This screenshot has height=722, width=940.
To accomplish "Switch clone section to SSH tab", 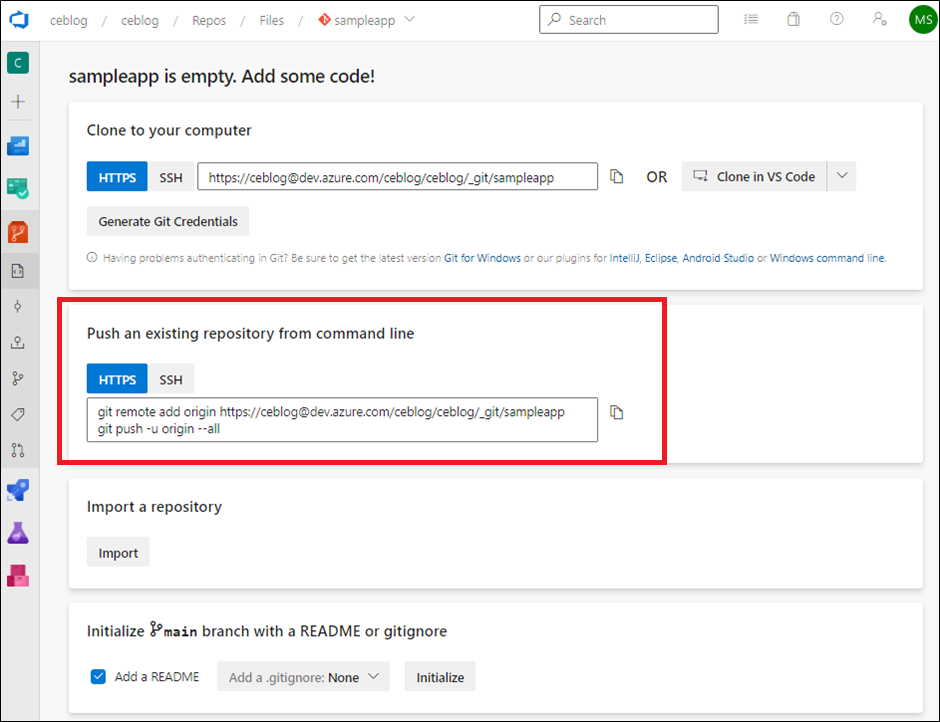I will pyautogui.click(x=171, y=177).
